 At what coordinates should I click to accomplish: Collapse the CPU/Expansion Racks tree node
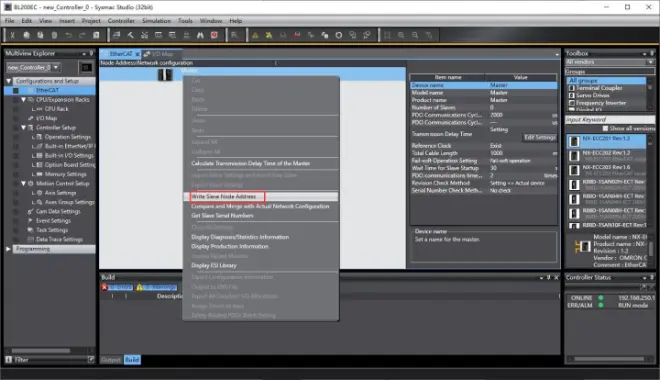click(24, 100)
